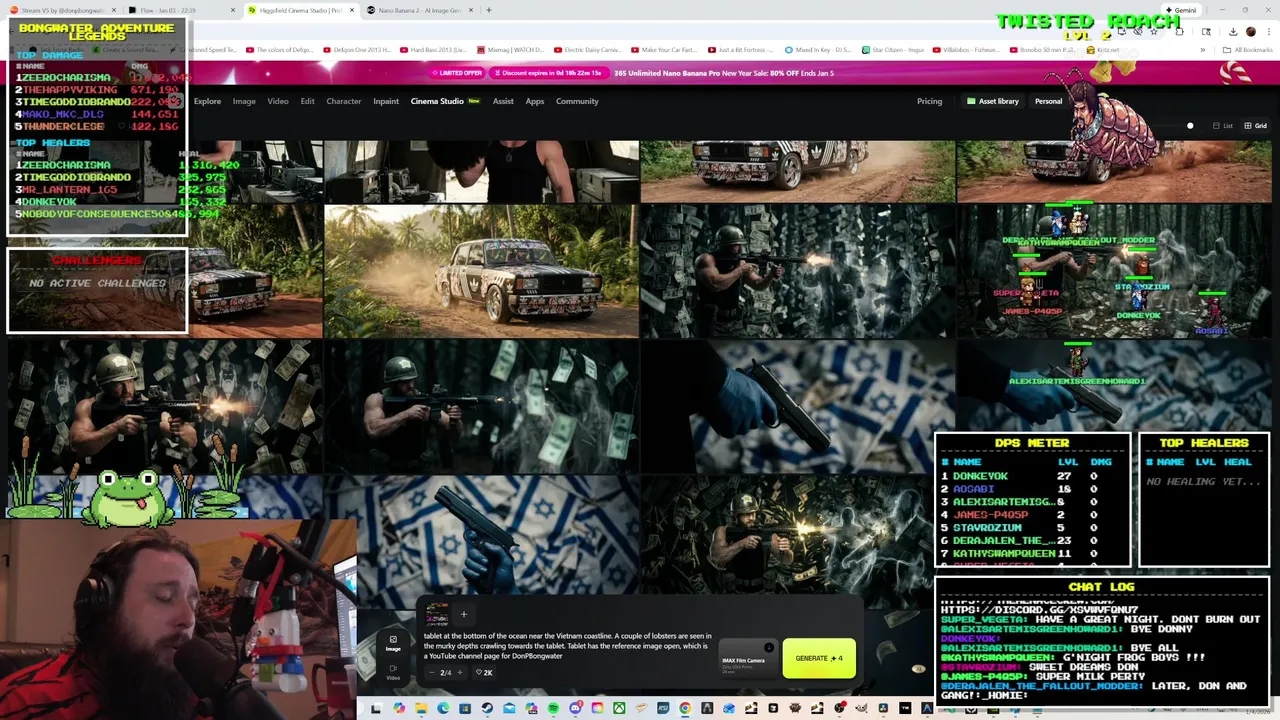Open Xbox app from the taskbar
This screenshot has height=720, width=1280.
[619, 708]
